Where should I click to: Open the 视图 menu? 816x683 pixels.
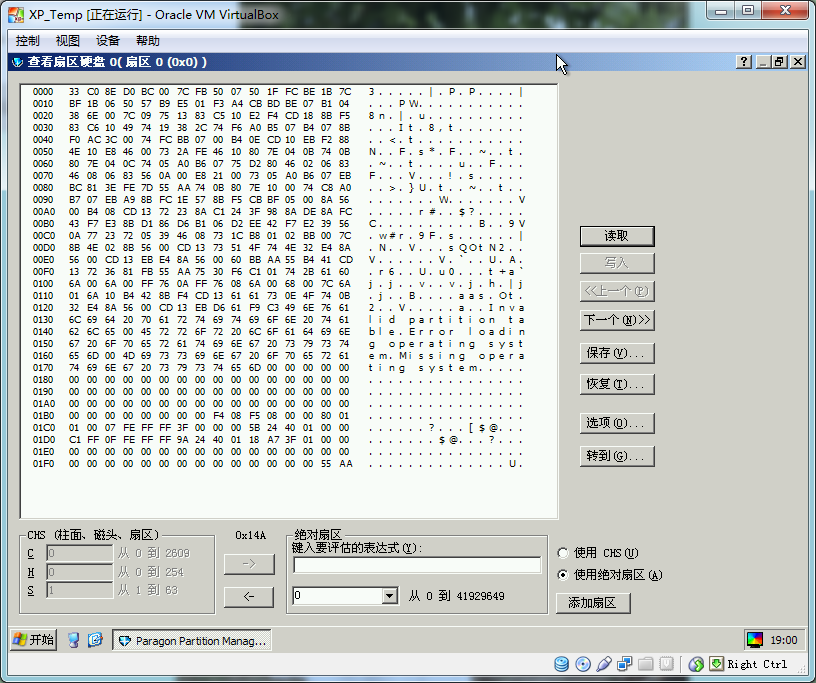click(67, 41)
